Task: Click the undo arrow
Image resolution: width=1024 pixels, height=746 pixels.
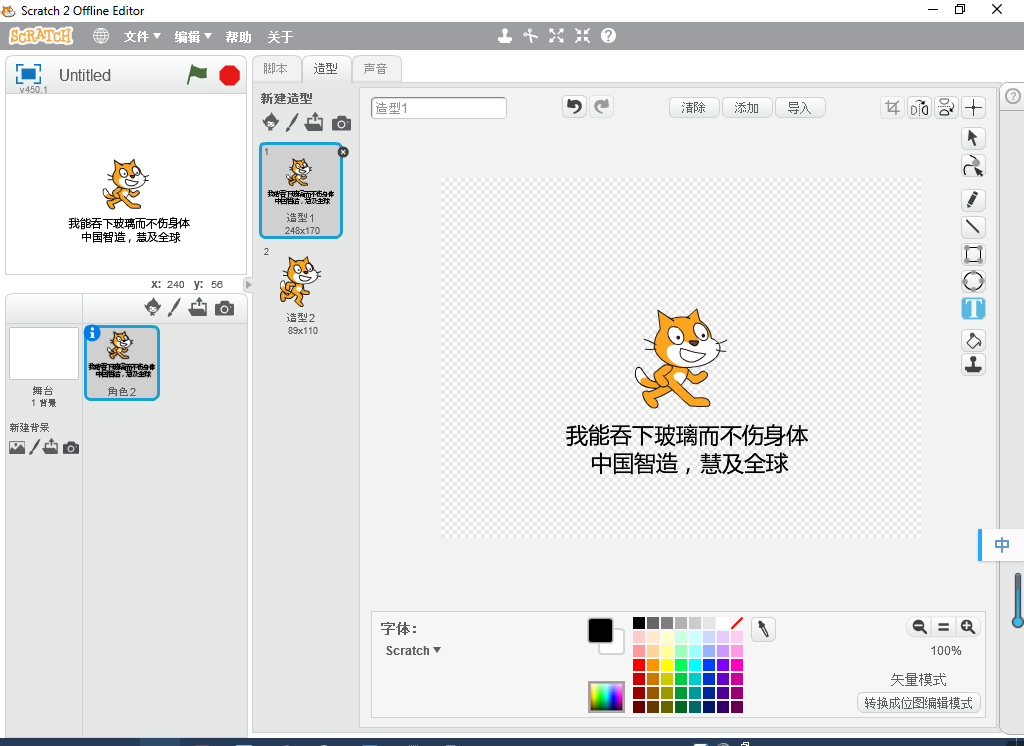Action: [x=574, y=107]
